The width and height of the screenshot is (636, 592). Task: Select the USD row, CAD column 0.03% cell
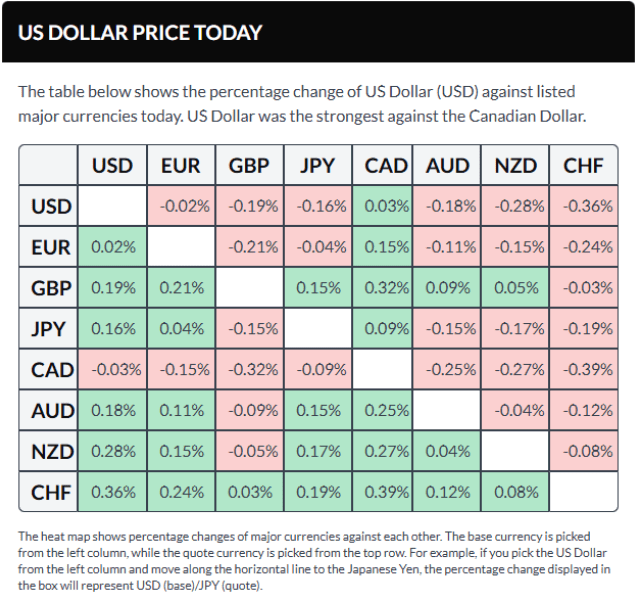(x=386, y=207)
